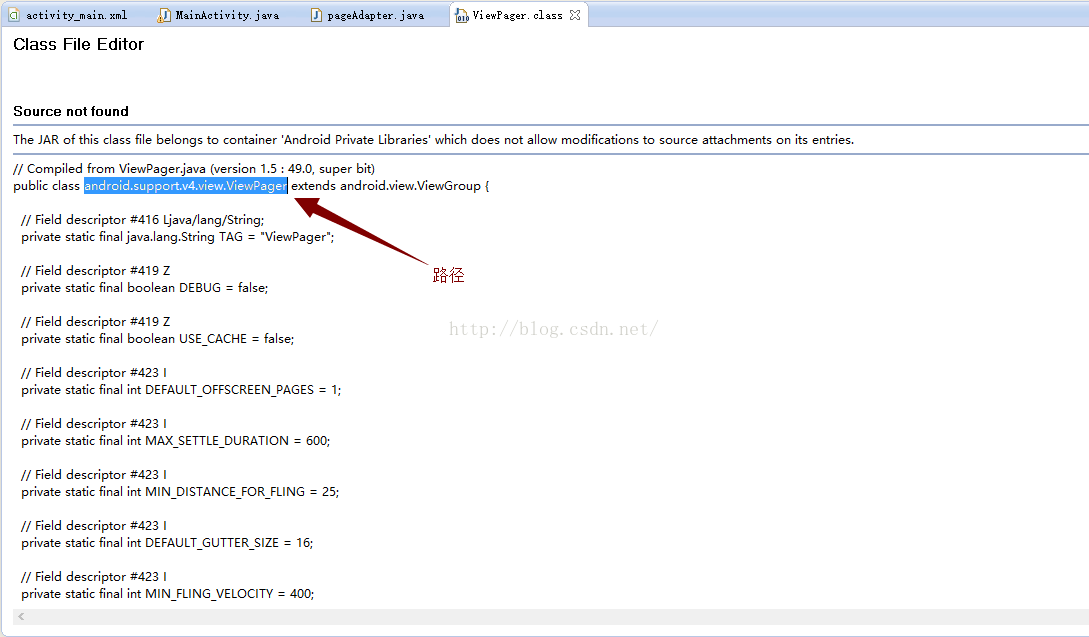
Task: Switch to the pageAdapter.java tab
Action: (x=367, y=15)
